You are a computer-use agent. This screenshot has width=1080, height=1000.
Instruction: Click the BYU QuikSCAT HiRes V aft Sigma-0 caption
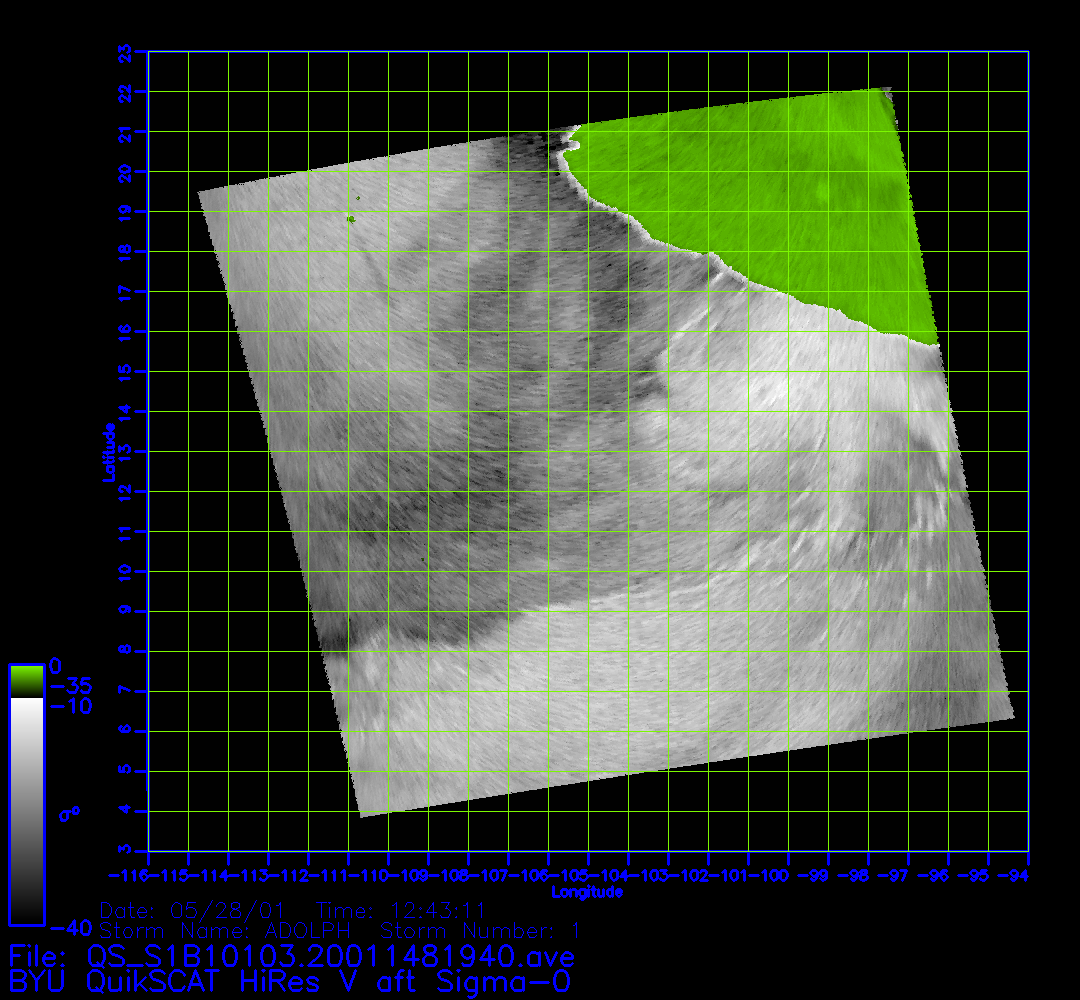coord(291,980)
